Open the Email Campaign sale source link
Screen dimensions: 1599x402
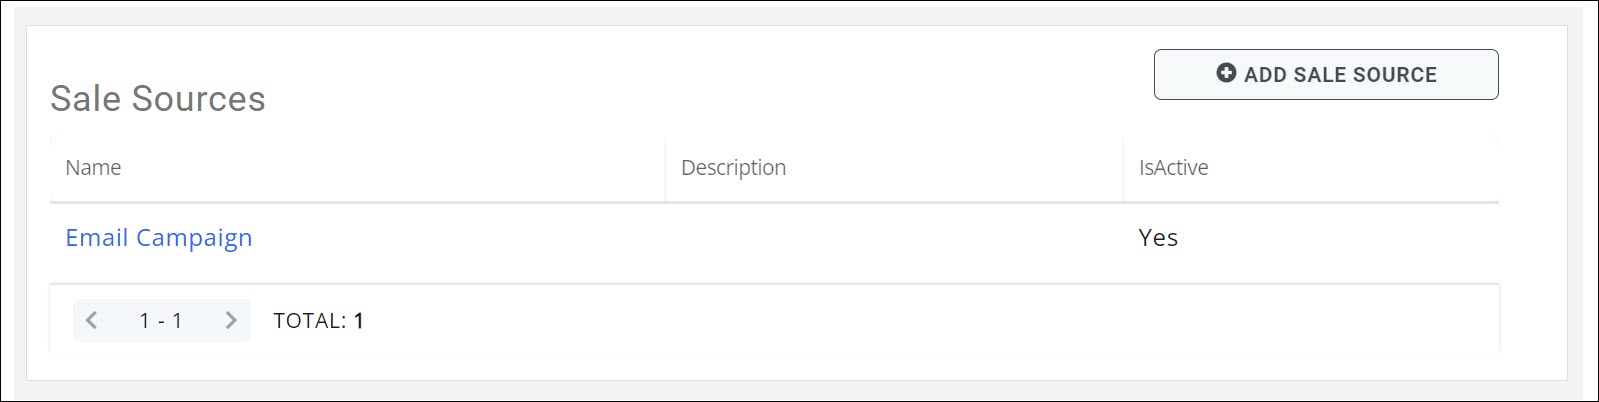pyautogui.click(x=158, y=238)
